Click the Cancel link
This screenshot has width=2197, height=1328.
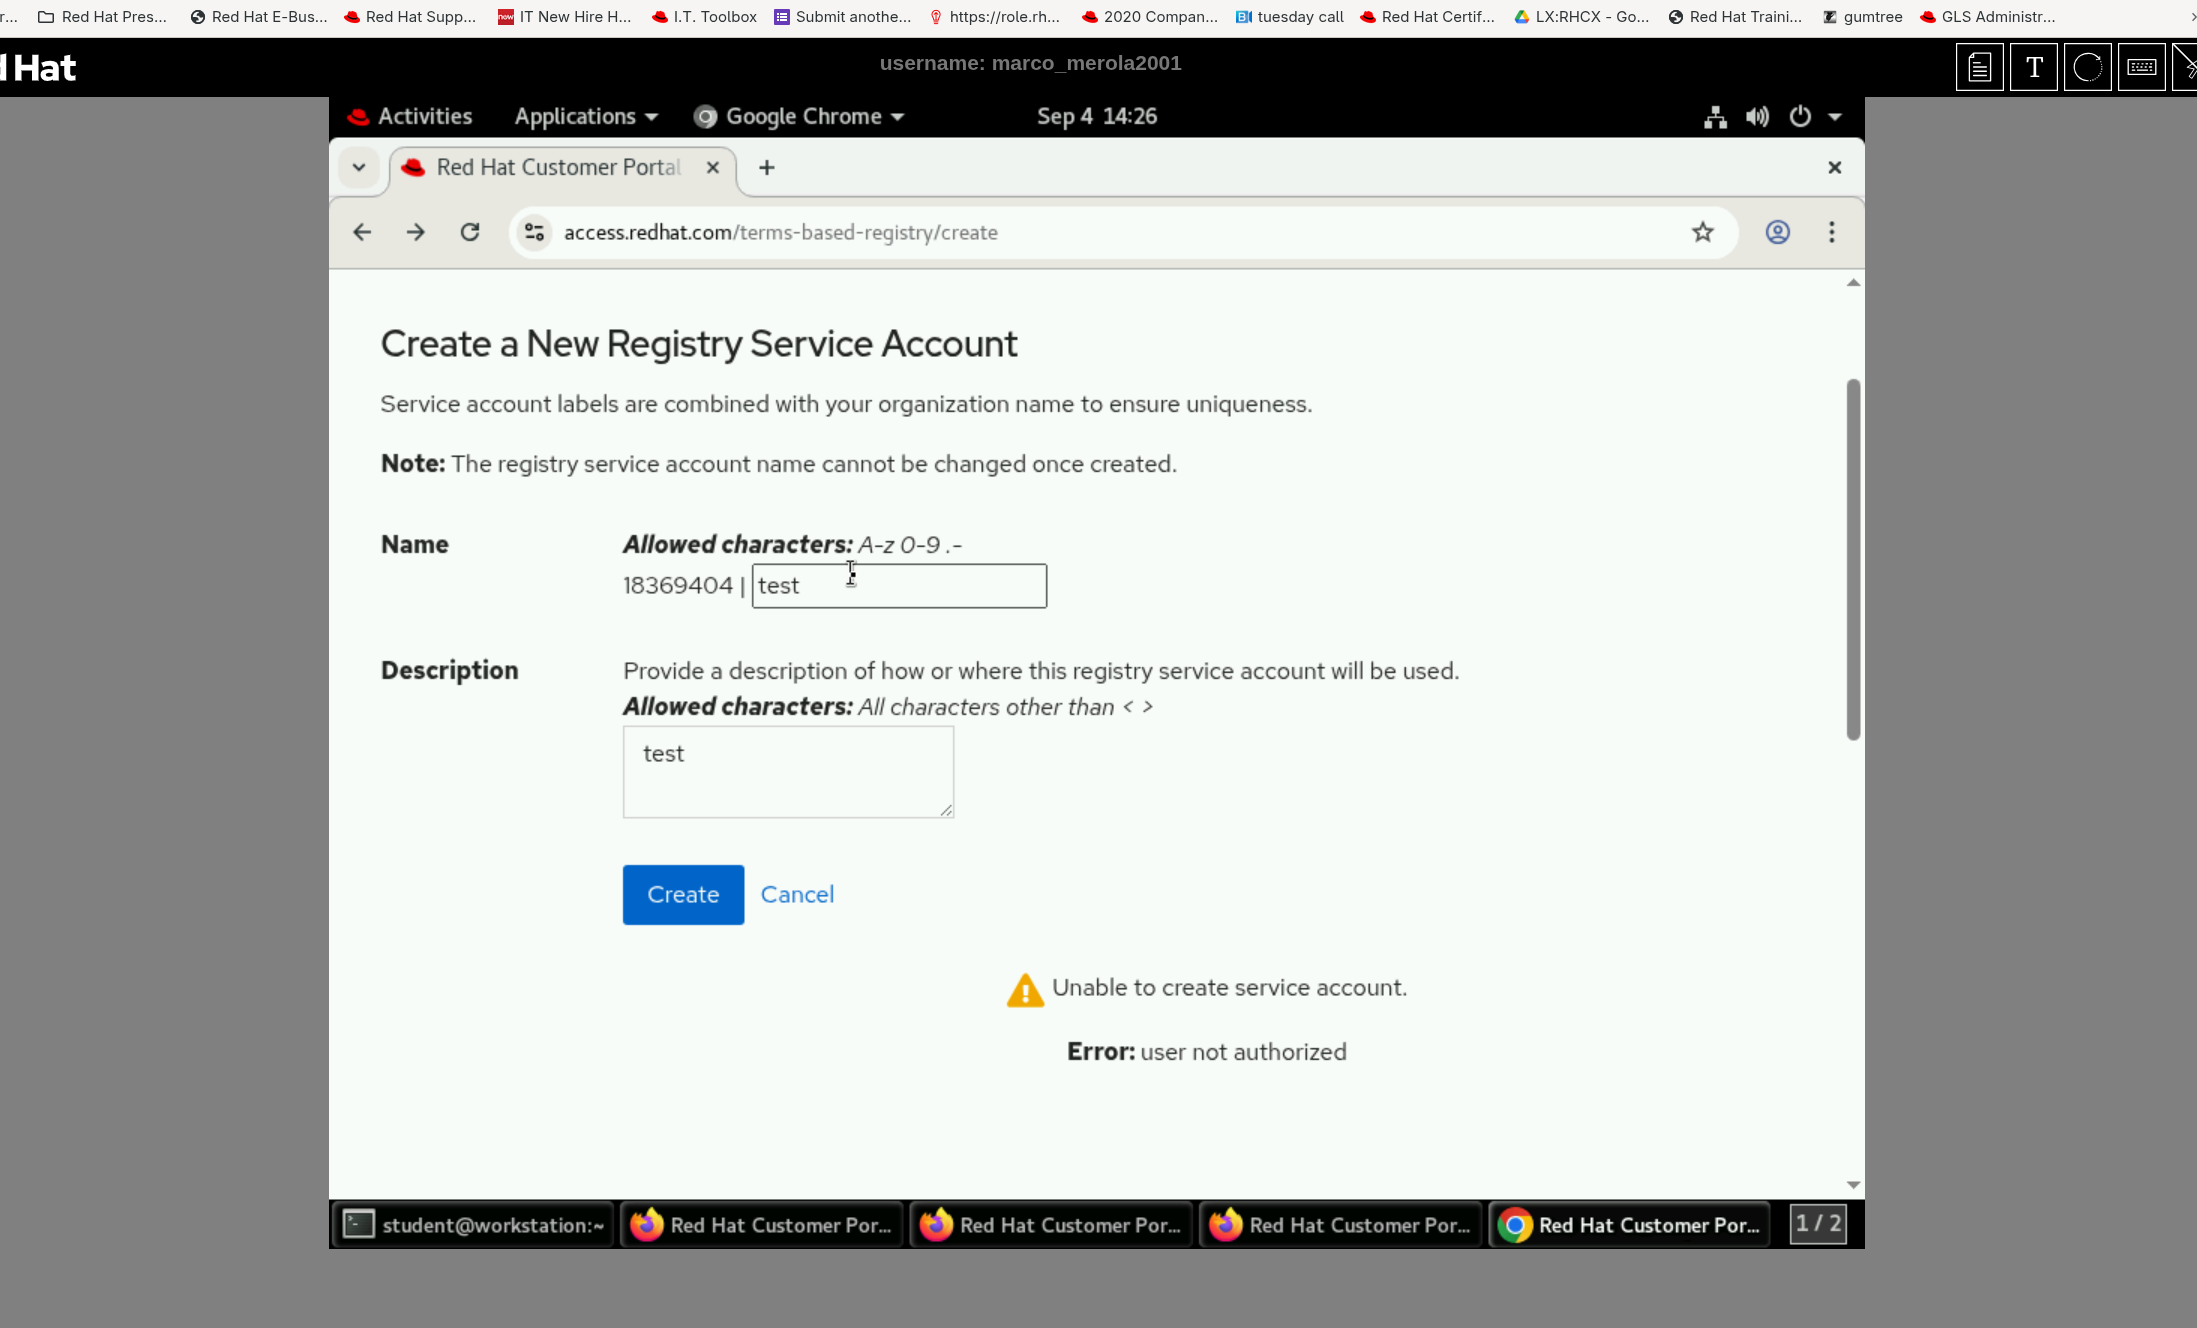point(797,894)
